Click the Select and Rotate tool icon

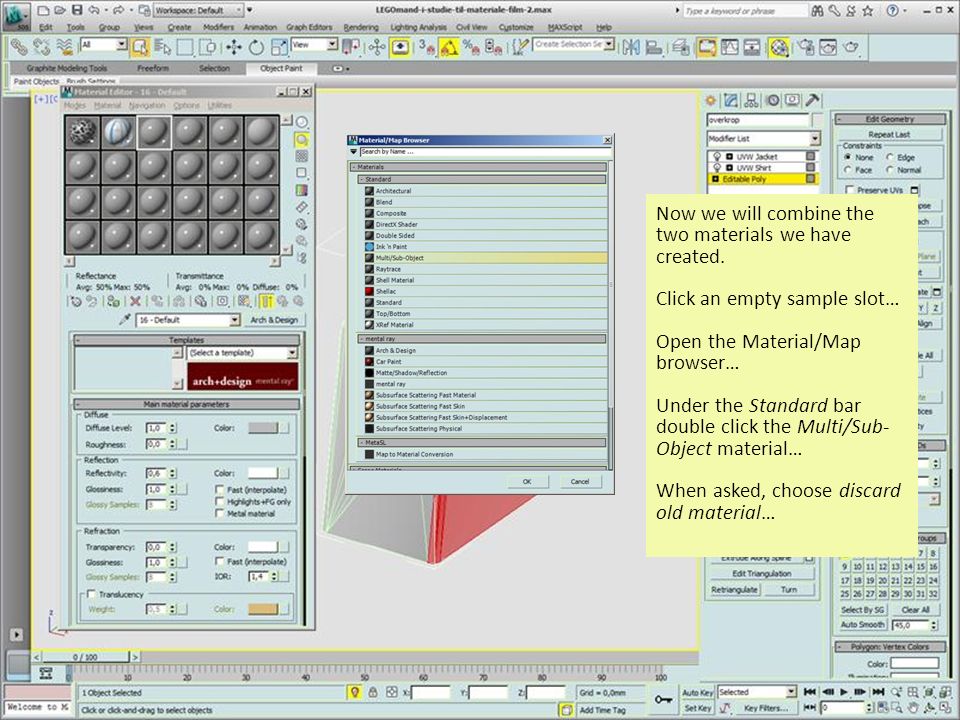256,47
